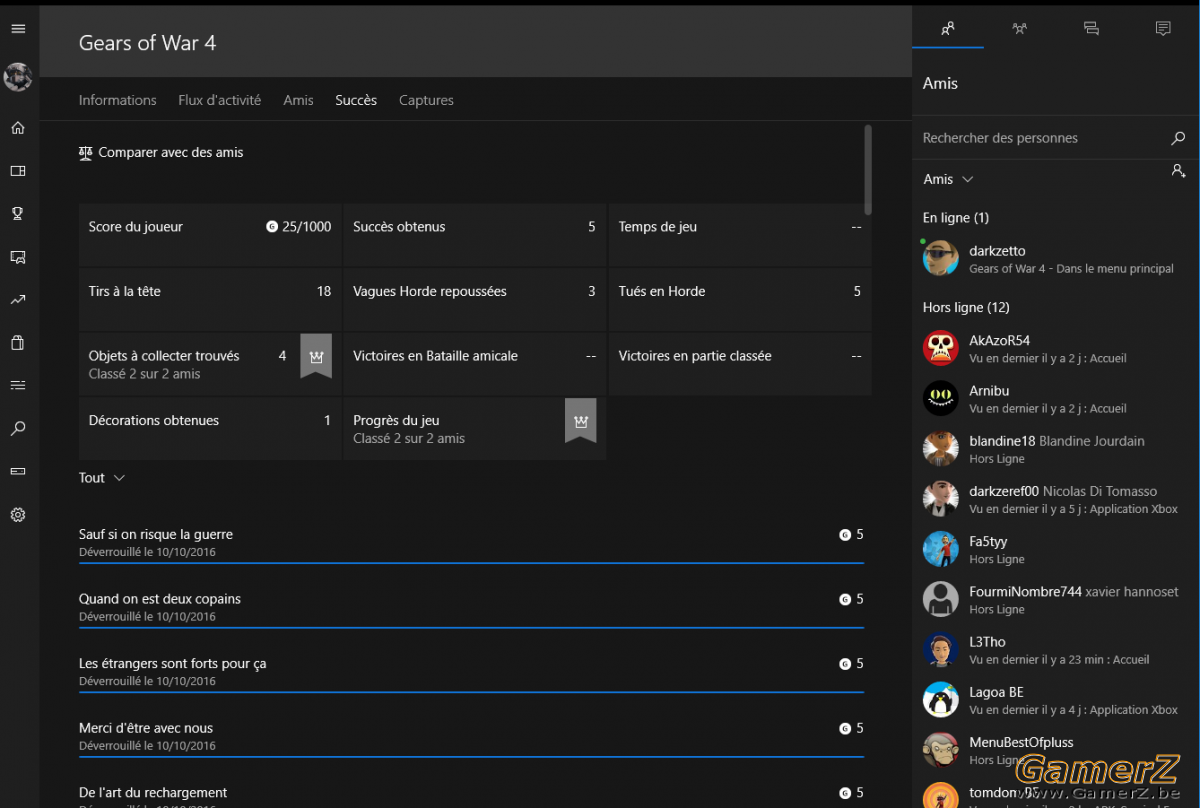Expand the Amis list filter dropdown

pyautogui.click(x=948, y=179)
